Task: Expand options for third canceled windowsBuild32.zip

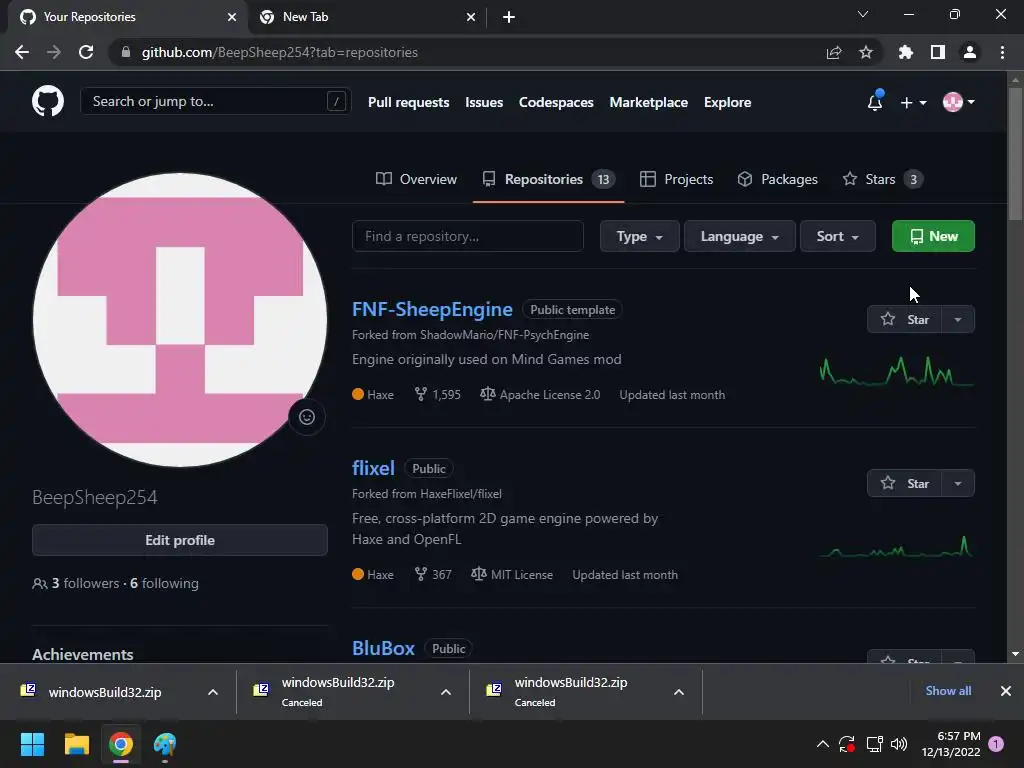Action: click(x=679, y=692)
